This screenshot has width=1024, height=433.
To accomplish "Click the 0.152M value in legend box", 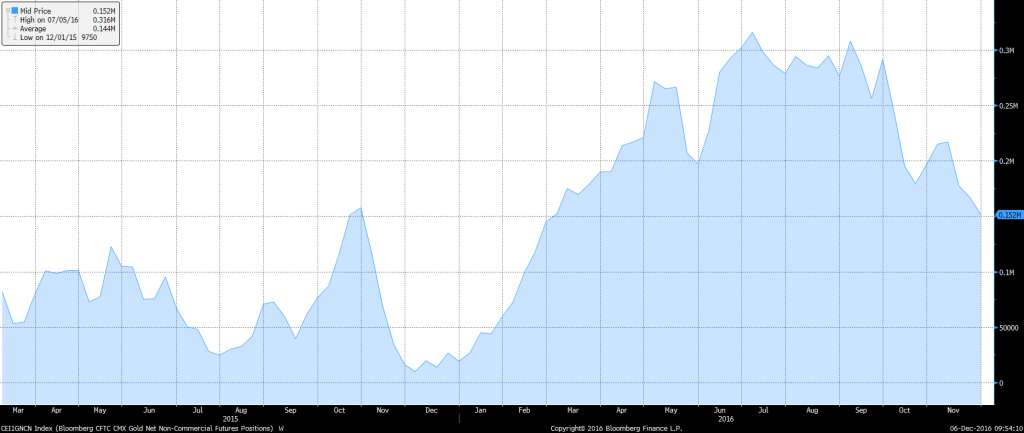I will (104, 11).
